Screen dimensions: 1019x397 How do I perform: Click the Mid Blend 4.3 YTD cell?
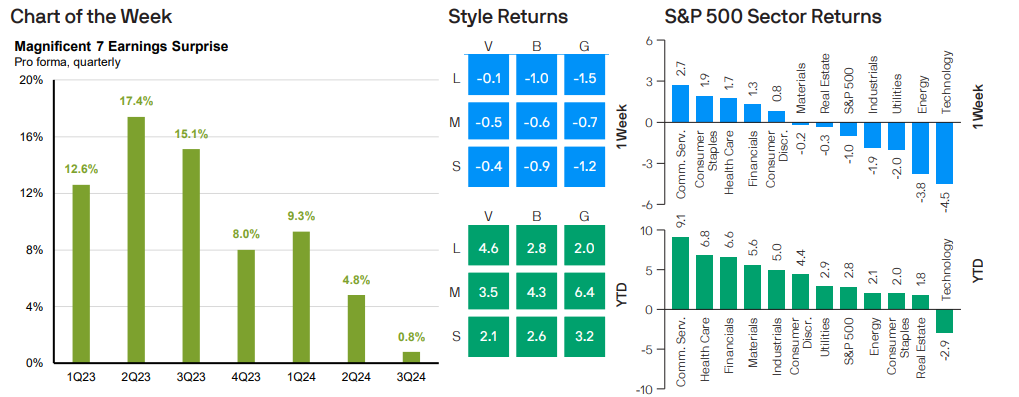(x=537, y=293)
